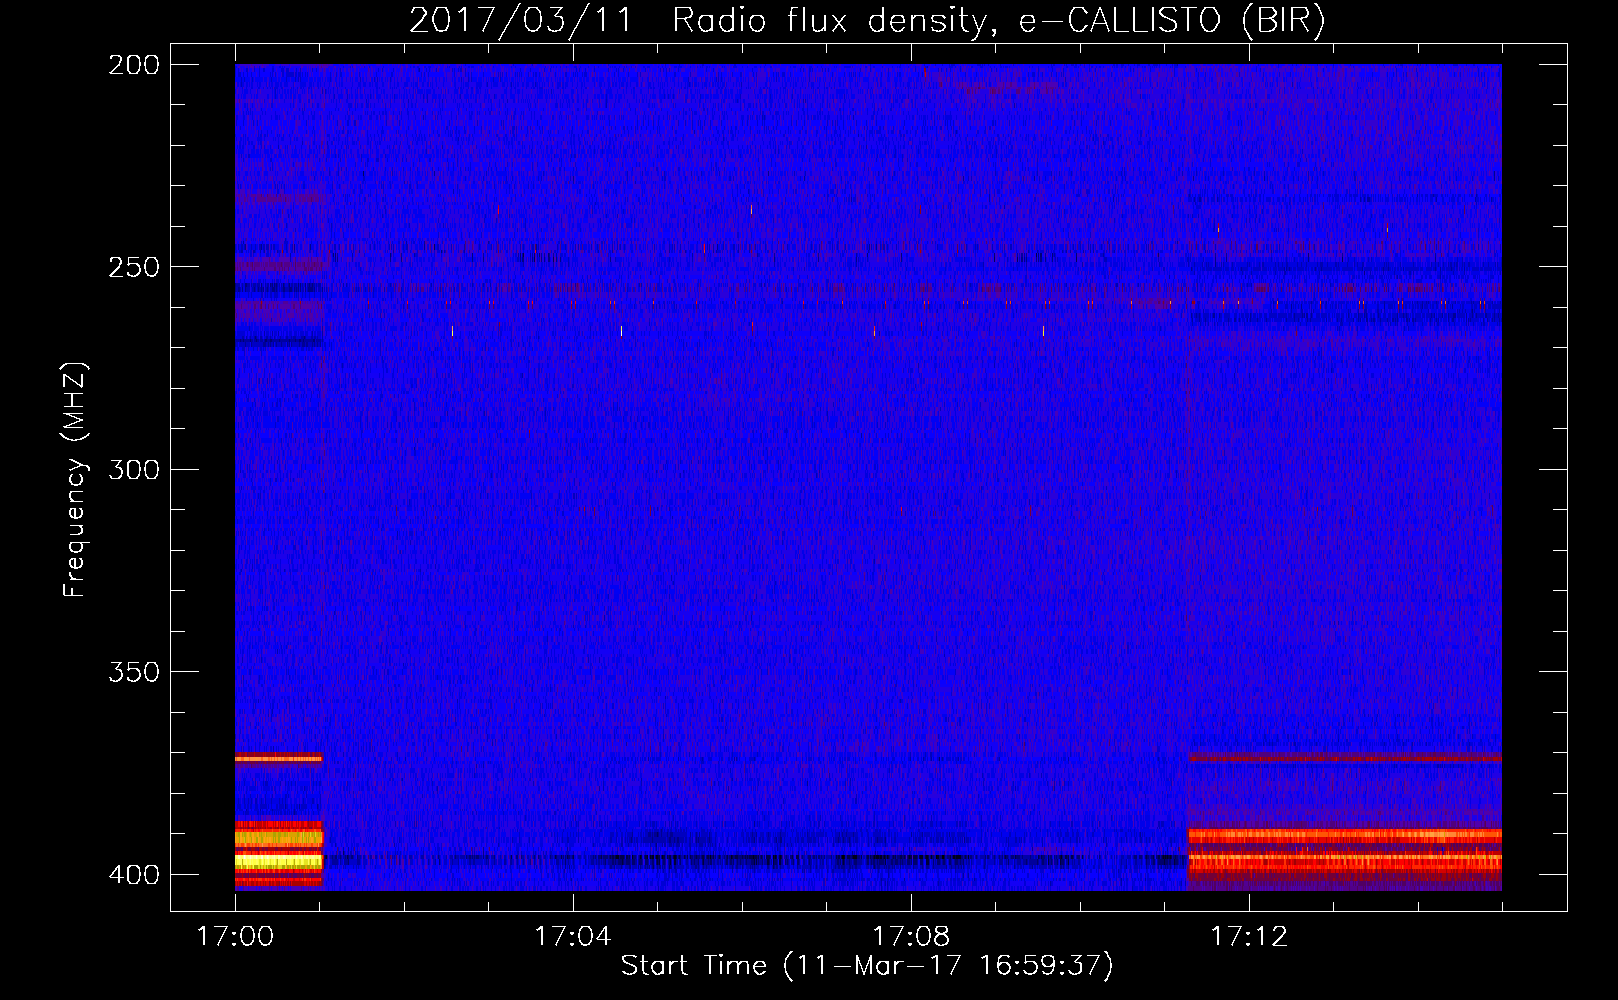The height and width of the screenshot is (1000, 1618).
Task: Click the 17:00 time tick label
Action: pyautogui.click(x=235, y=936)
